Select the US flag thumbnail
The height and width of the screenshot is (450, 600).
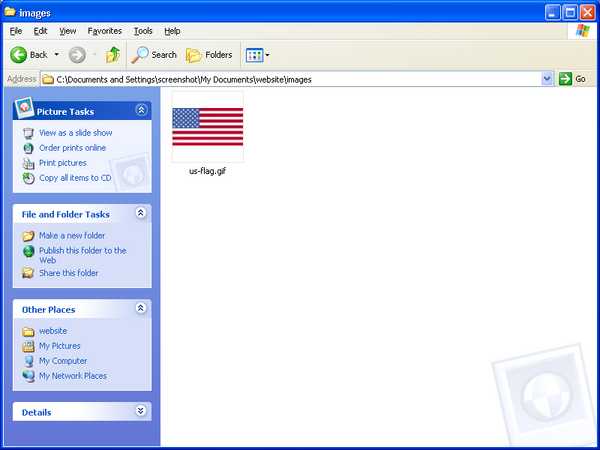click(x=207, y=127)
